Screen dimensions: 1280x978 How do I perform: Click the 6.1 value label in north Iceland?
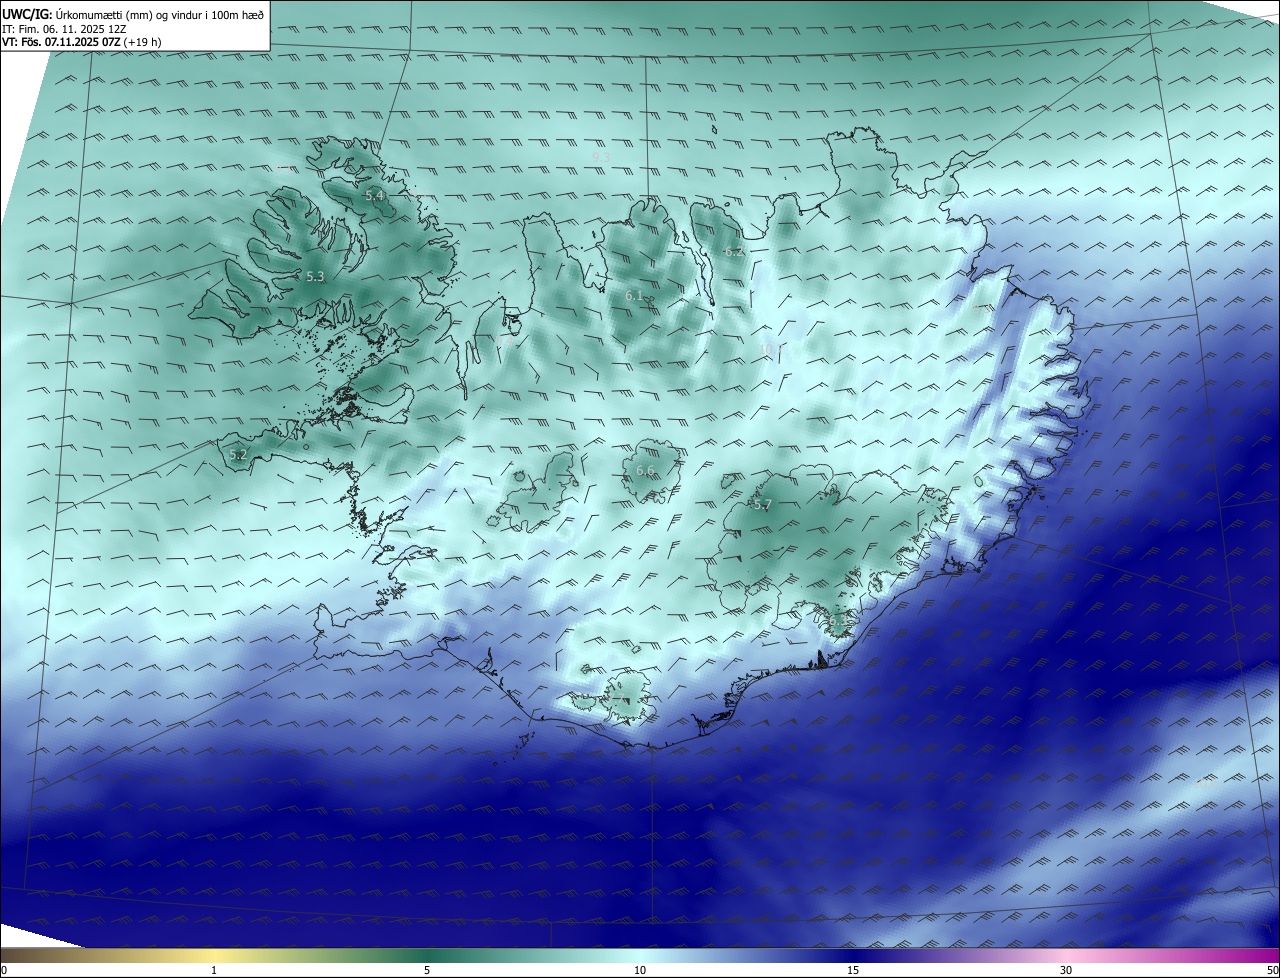coord(634,296)
